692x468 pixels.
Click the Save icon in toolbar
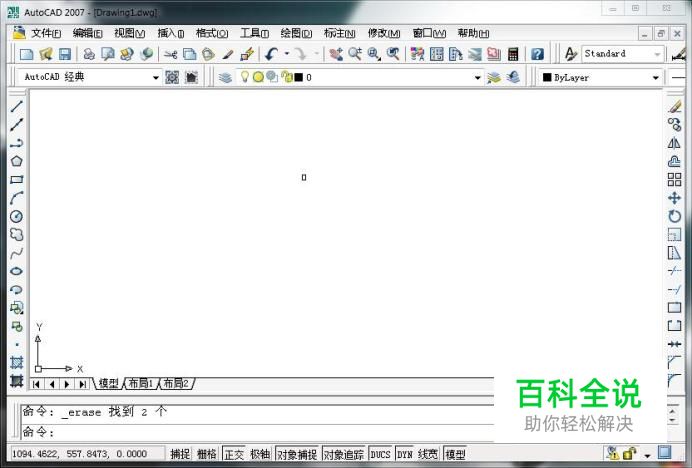pyautogui.click(x=65, y=54)
